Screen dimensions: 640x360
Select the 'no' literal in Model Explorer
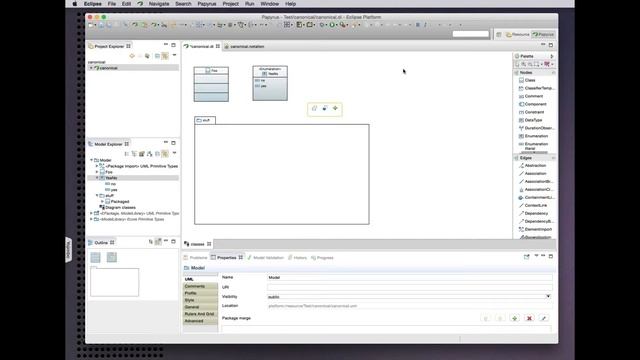click(x=111, y=184)
